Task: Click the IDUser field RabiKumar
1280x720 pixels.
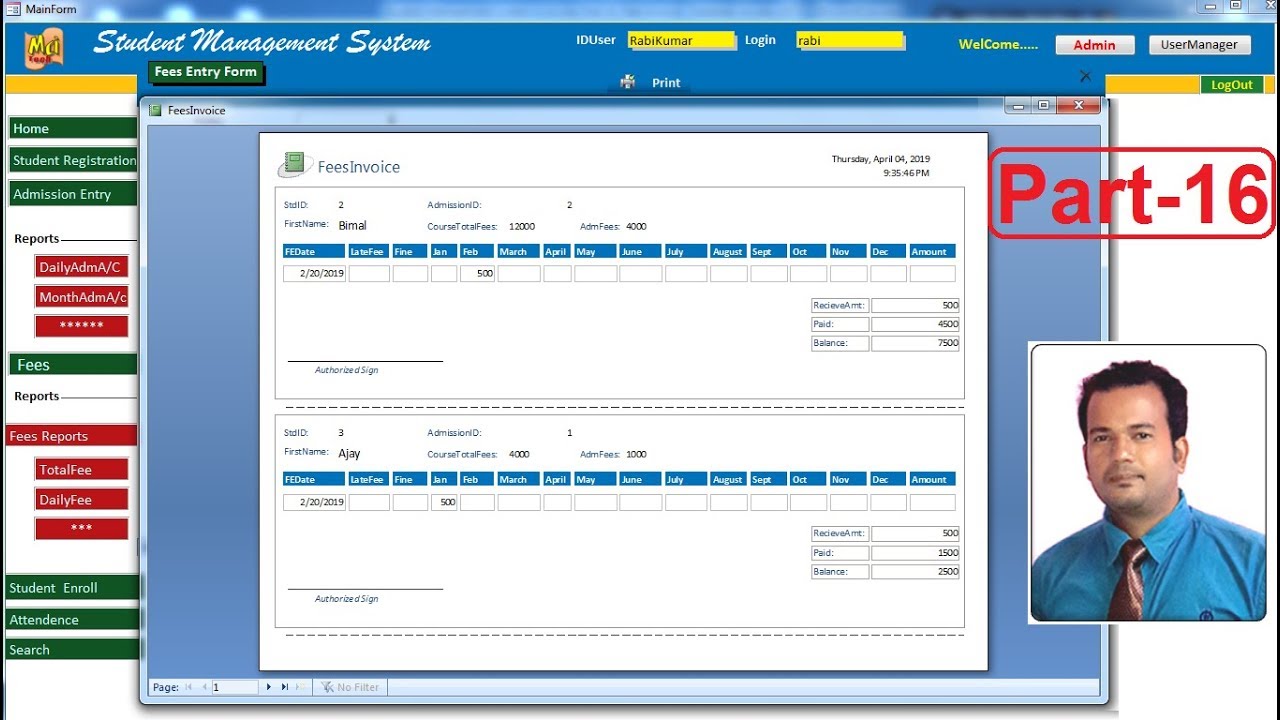Action: tap(681, 41)
